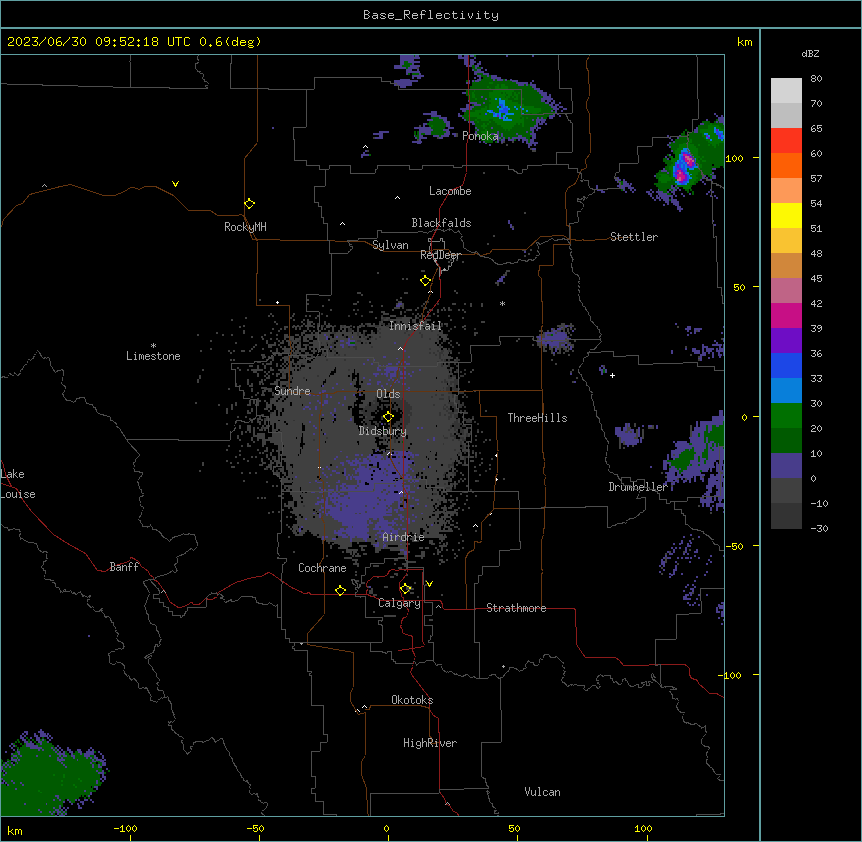Click the Blackfalds town label
The image size is (862, 842).
[x=441, y=223]
